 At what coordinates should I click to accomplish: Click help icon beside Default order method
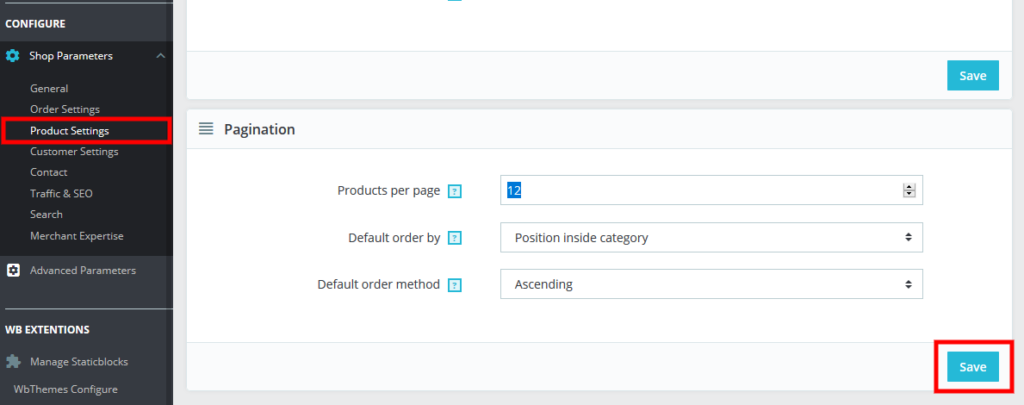point(455,285)
